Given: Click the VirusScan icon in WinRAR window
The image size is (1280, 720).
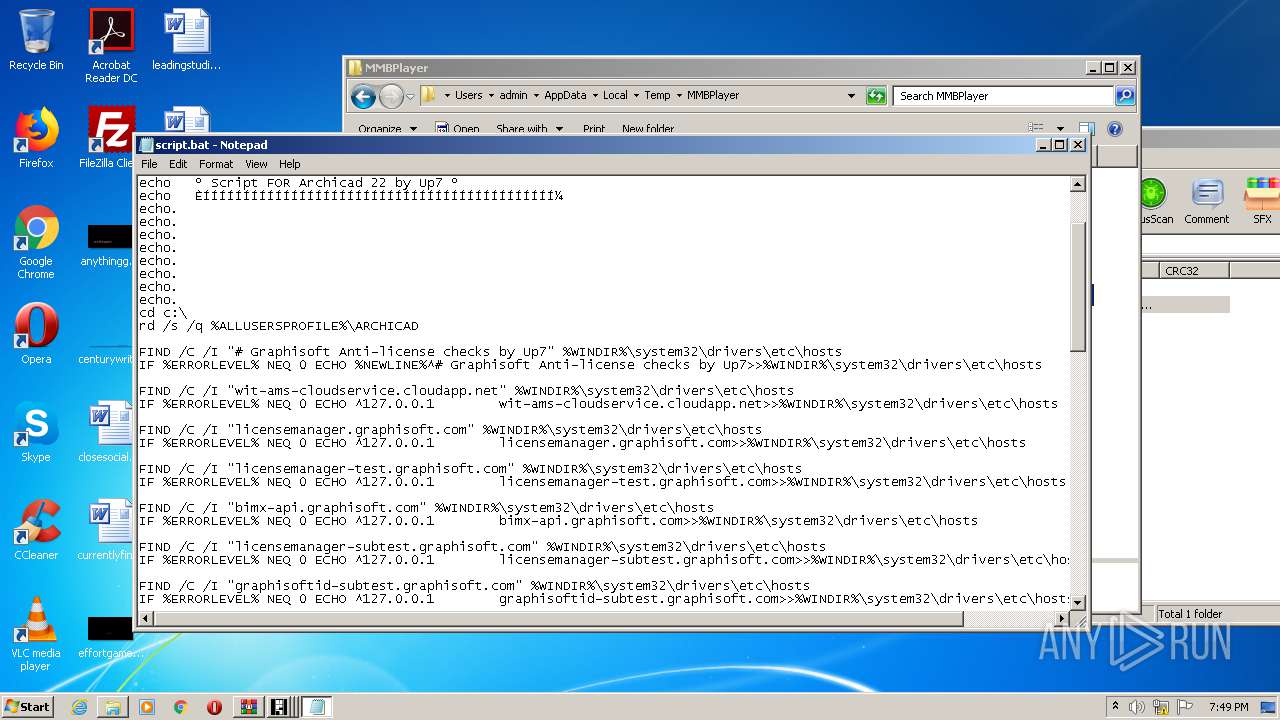Looking at the screenshot, I should pos(1154,201).
